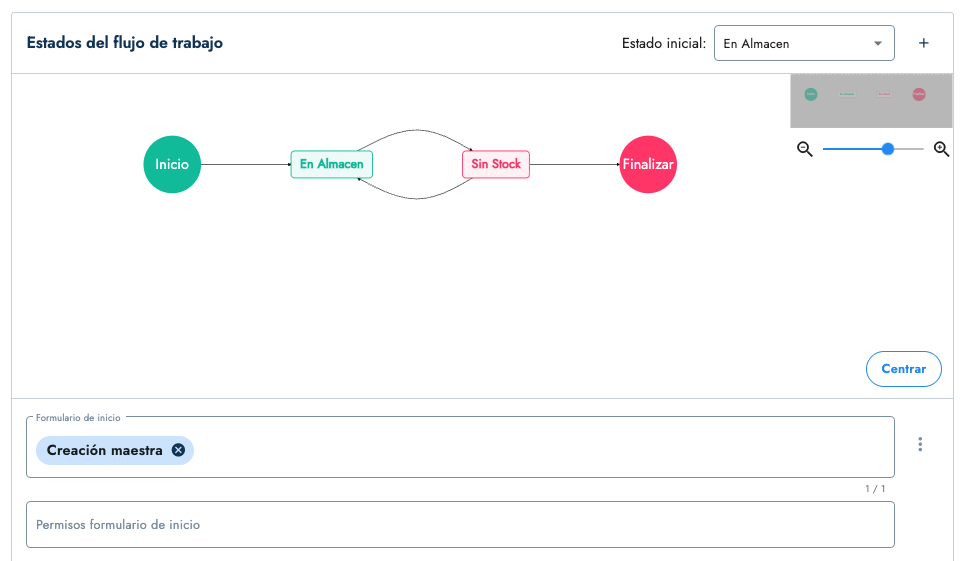Viewport: 968px width, 561px height.
Task: Select the green Inicio node
Action: [x=172, y=164]
